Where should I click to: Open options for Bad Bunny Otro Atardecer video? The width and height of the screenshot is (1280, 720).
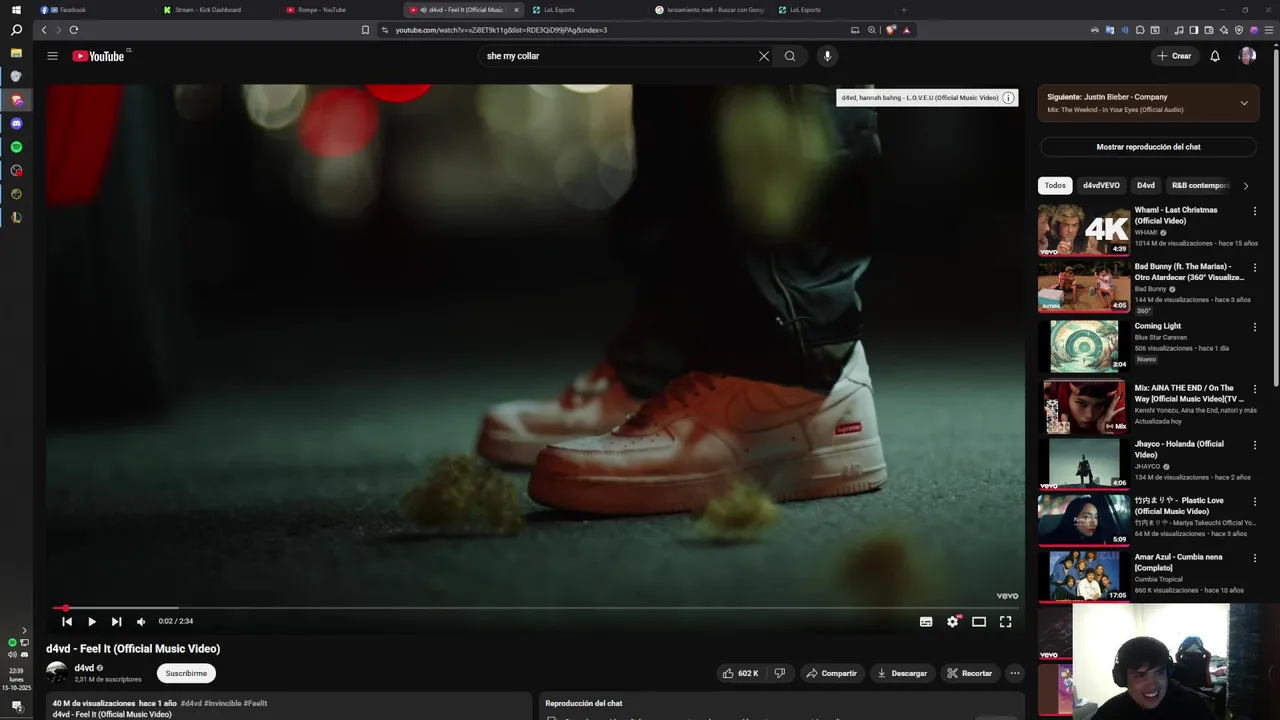(1254, 268)
